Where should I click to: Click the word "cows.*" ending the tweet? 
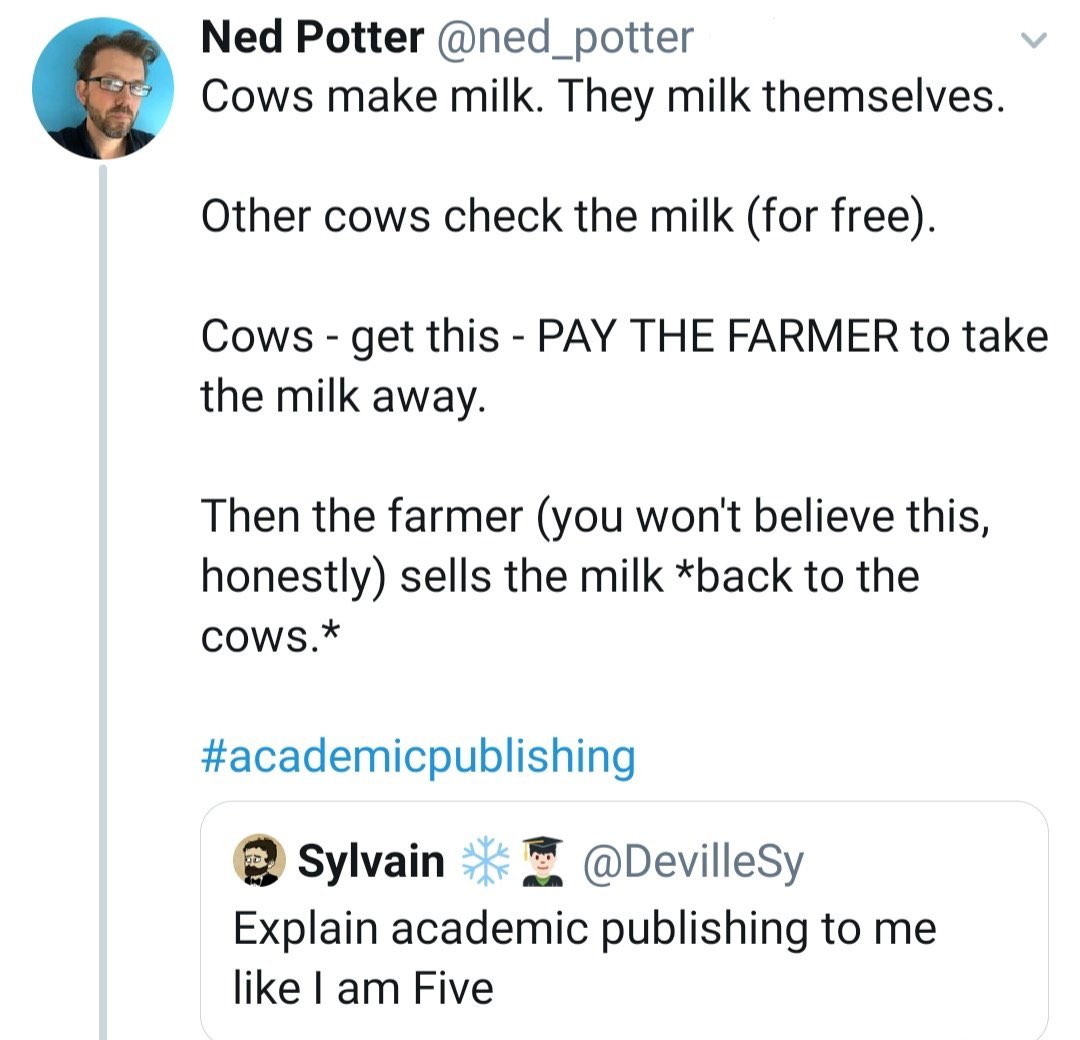[270, 636]
